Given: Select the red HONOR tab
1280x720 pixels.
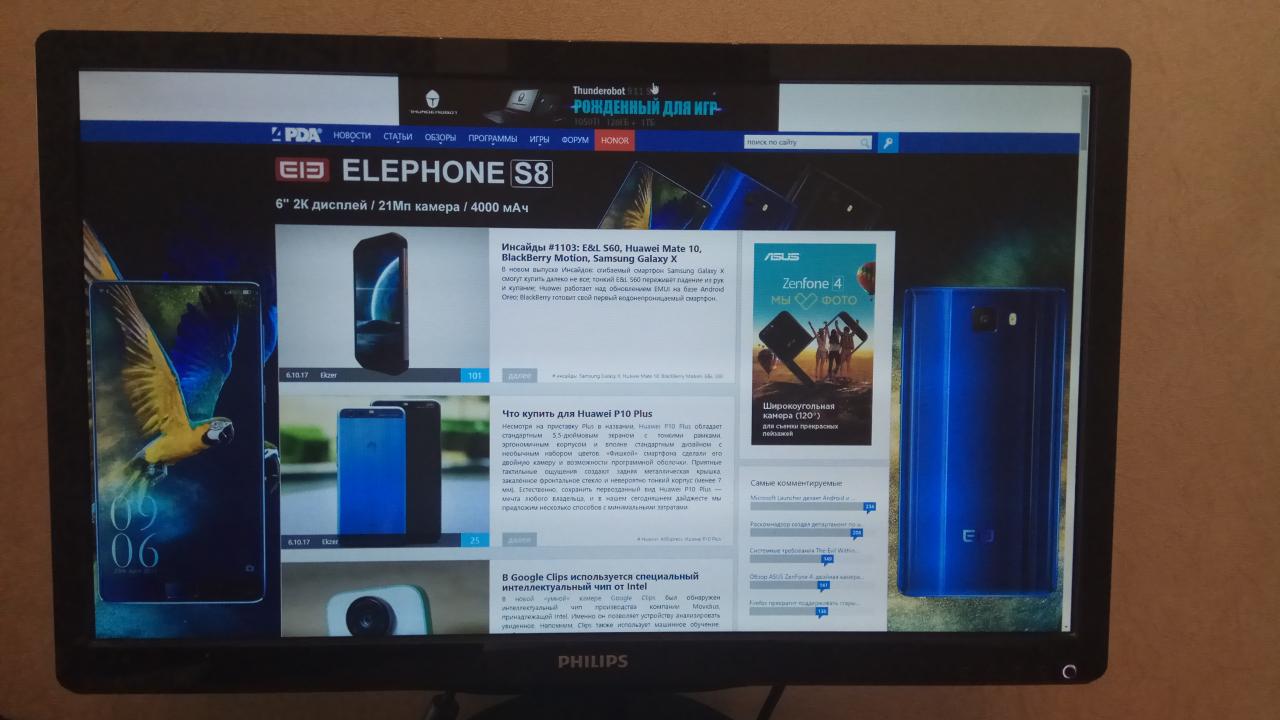Looking at the screenshot, I should click(614, 140).
